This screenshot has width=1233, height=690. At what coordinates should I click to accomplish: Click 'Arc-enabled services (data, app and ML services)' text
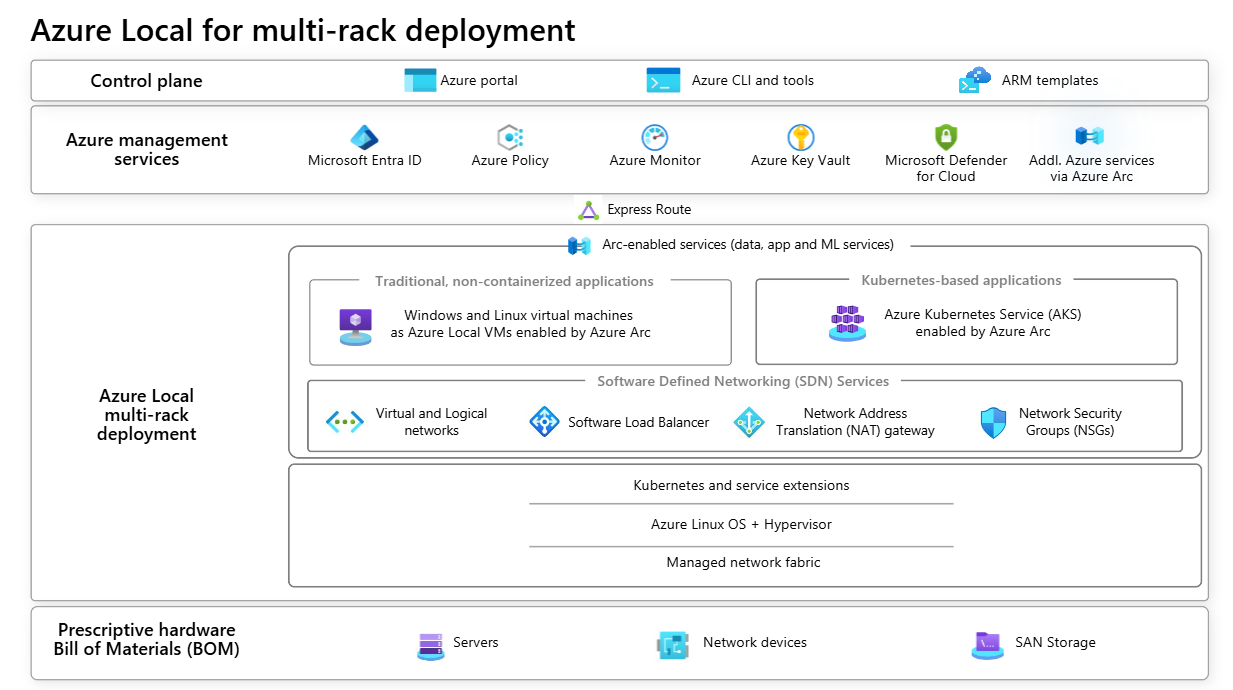click(748, 244)
